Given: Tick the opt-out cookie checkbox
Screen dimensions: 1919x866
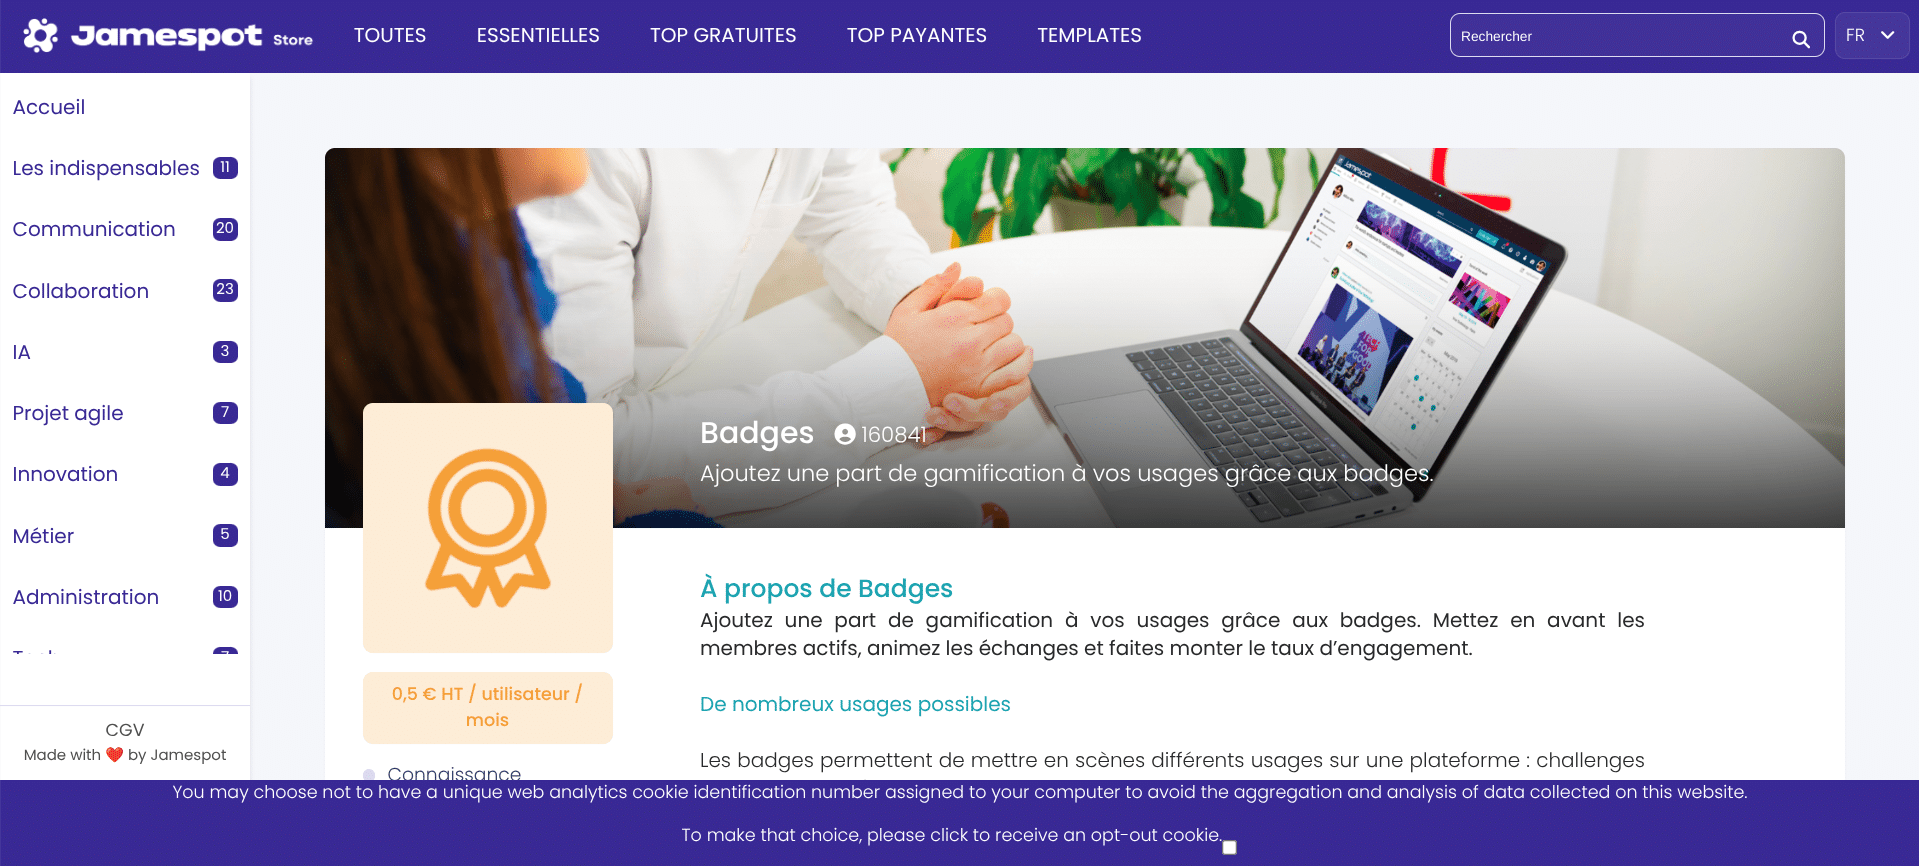Looking at the screenshot, I should [x=1230, y=847].
